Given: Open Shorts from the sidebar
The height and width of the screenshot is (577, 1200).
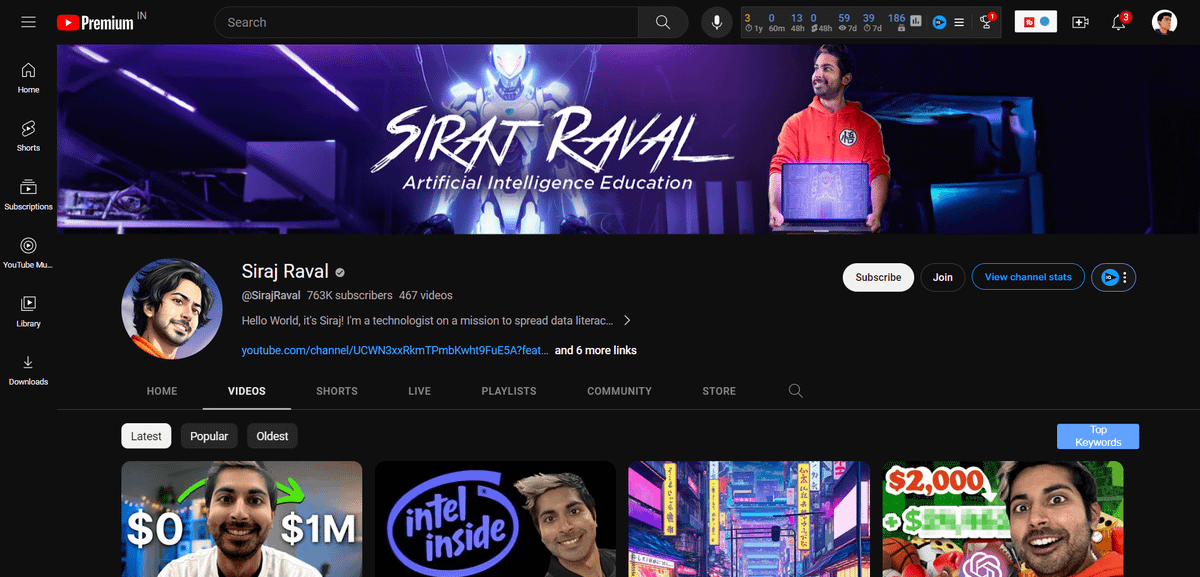Looking at the screenshot, I should [x=28, y=135].
